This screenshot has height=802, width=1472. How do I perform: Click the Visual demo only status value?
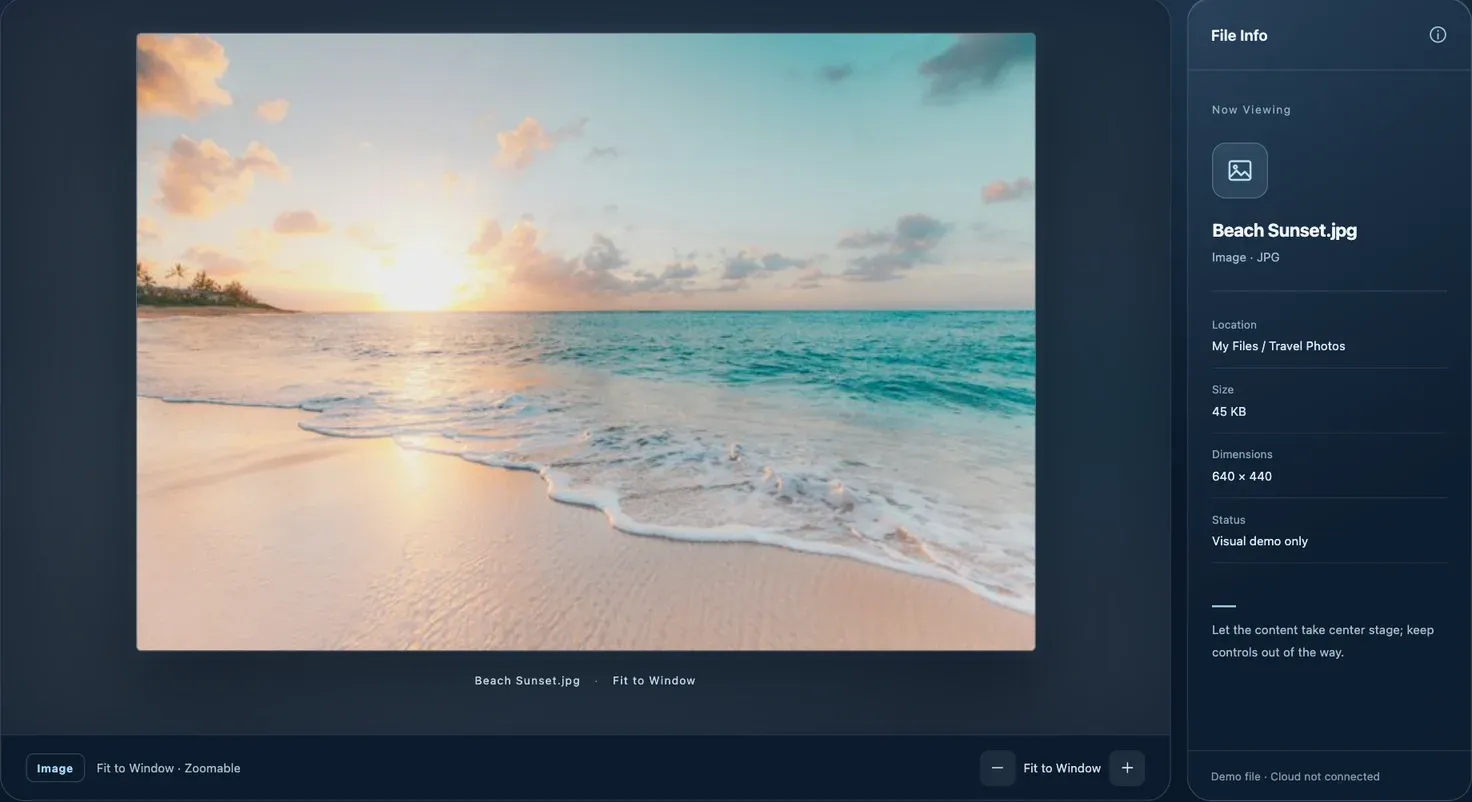1260,541
